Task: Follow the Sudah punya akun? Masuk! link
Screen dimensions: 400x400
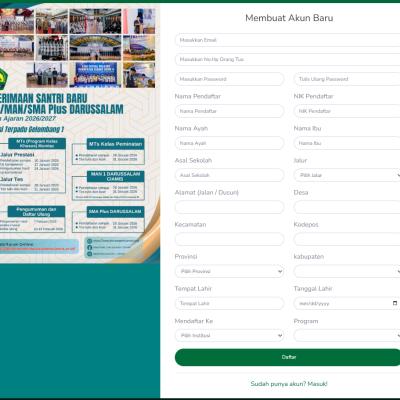Action: pos(289,384)
